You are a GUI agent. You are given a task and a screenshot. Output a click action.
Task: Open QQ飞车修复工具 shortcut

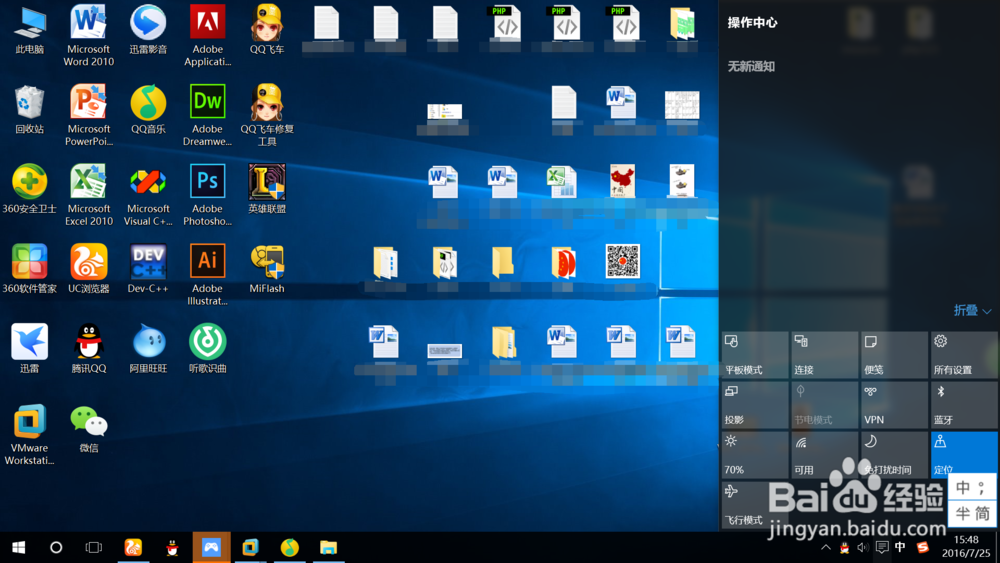(267, 115)
